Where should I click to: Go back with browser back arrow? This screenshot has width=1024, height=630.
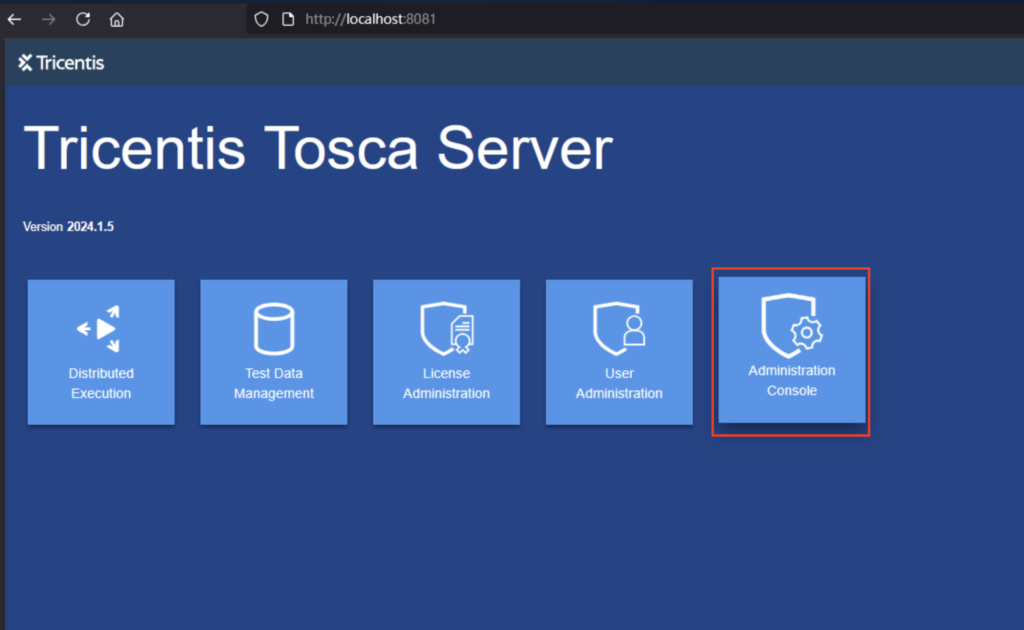click(14, 20)
